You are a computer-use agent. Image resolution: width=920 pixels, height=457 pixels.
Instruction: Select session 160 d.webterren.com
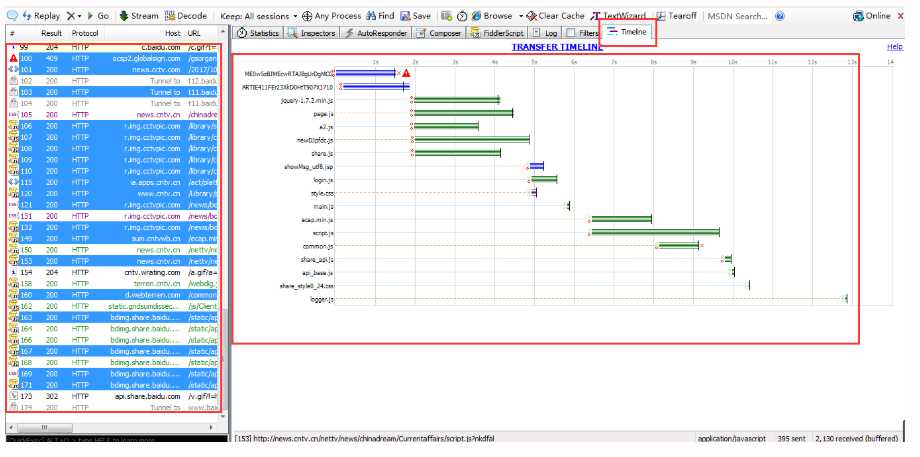tap(112, 294)
